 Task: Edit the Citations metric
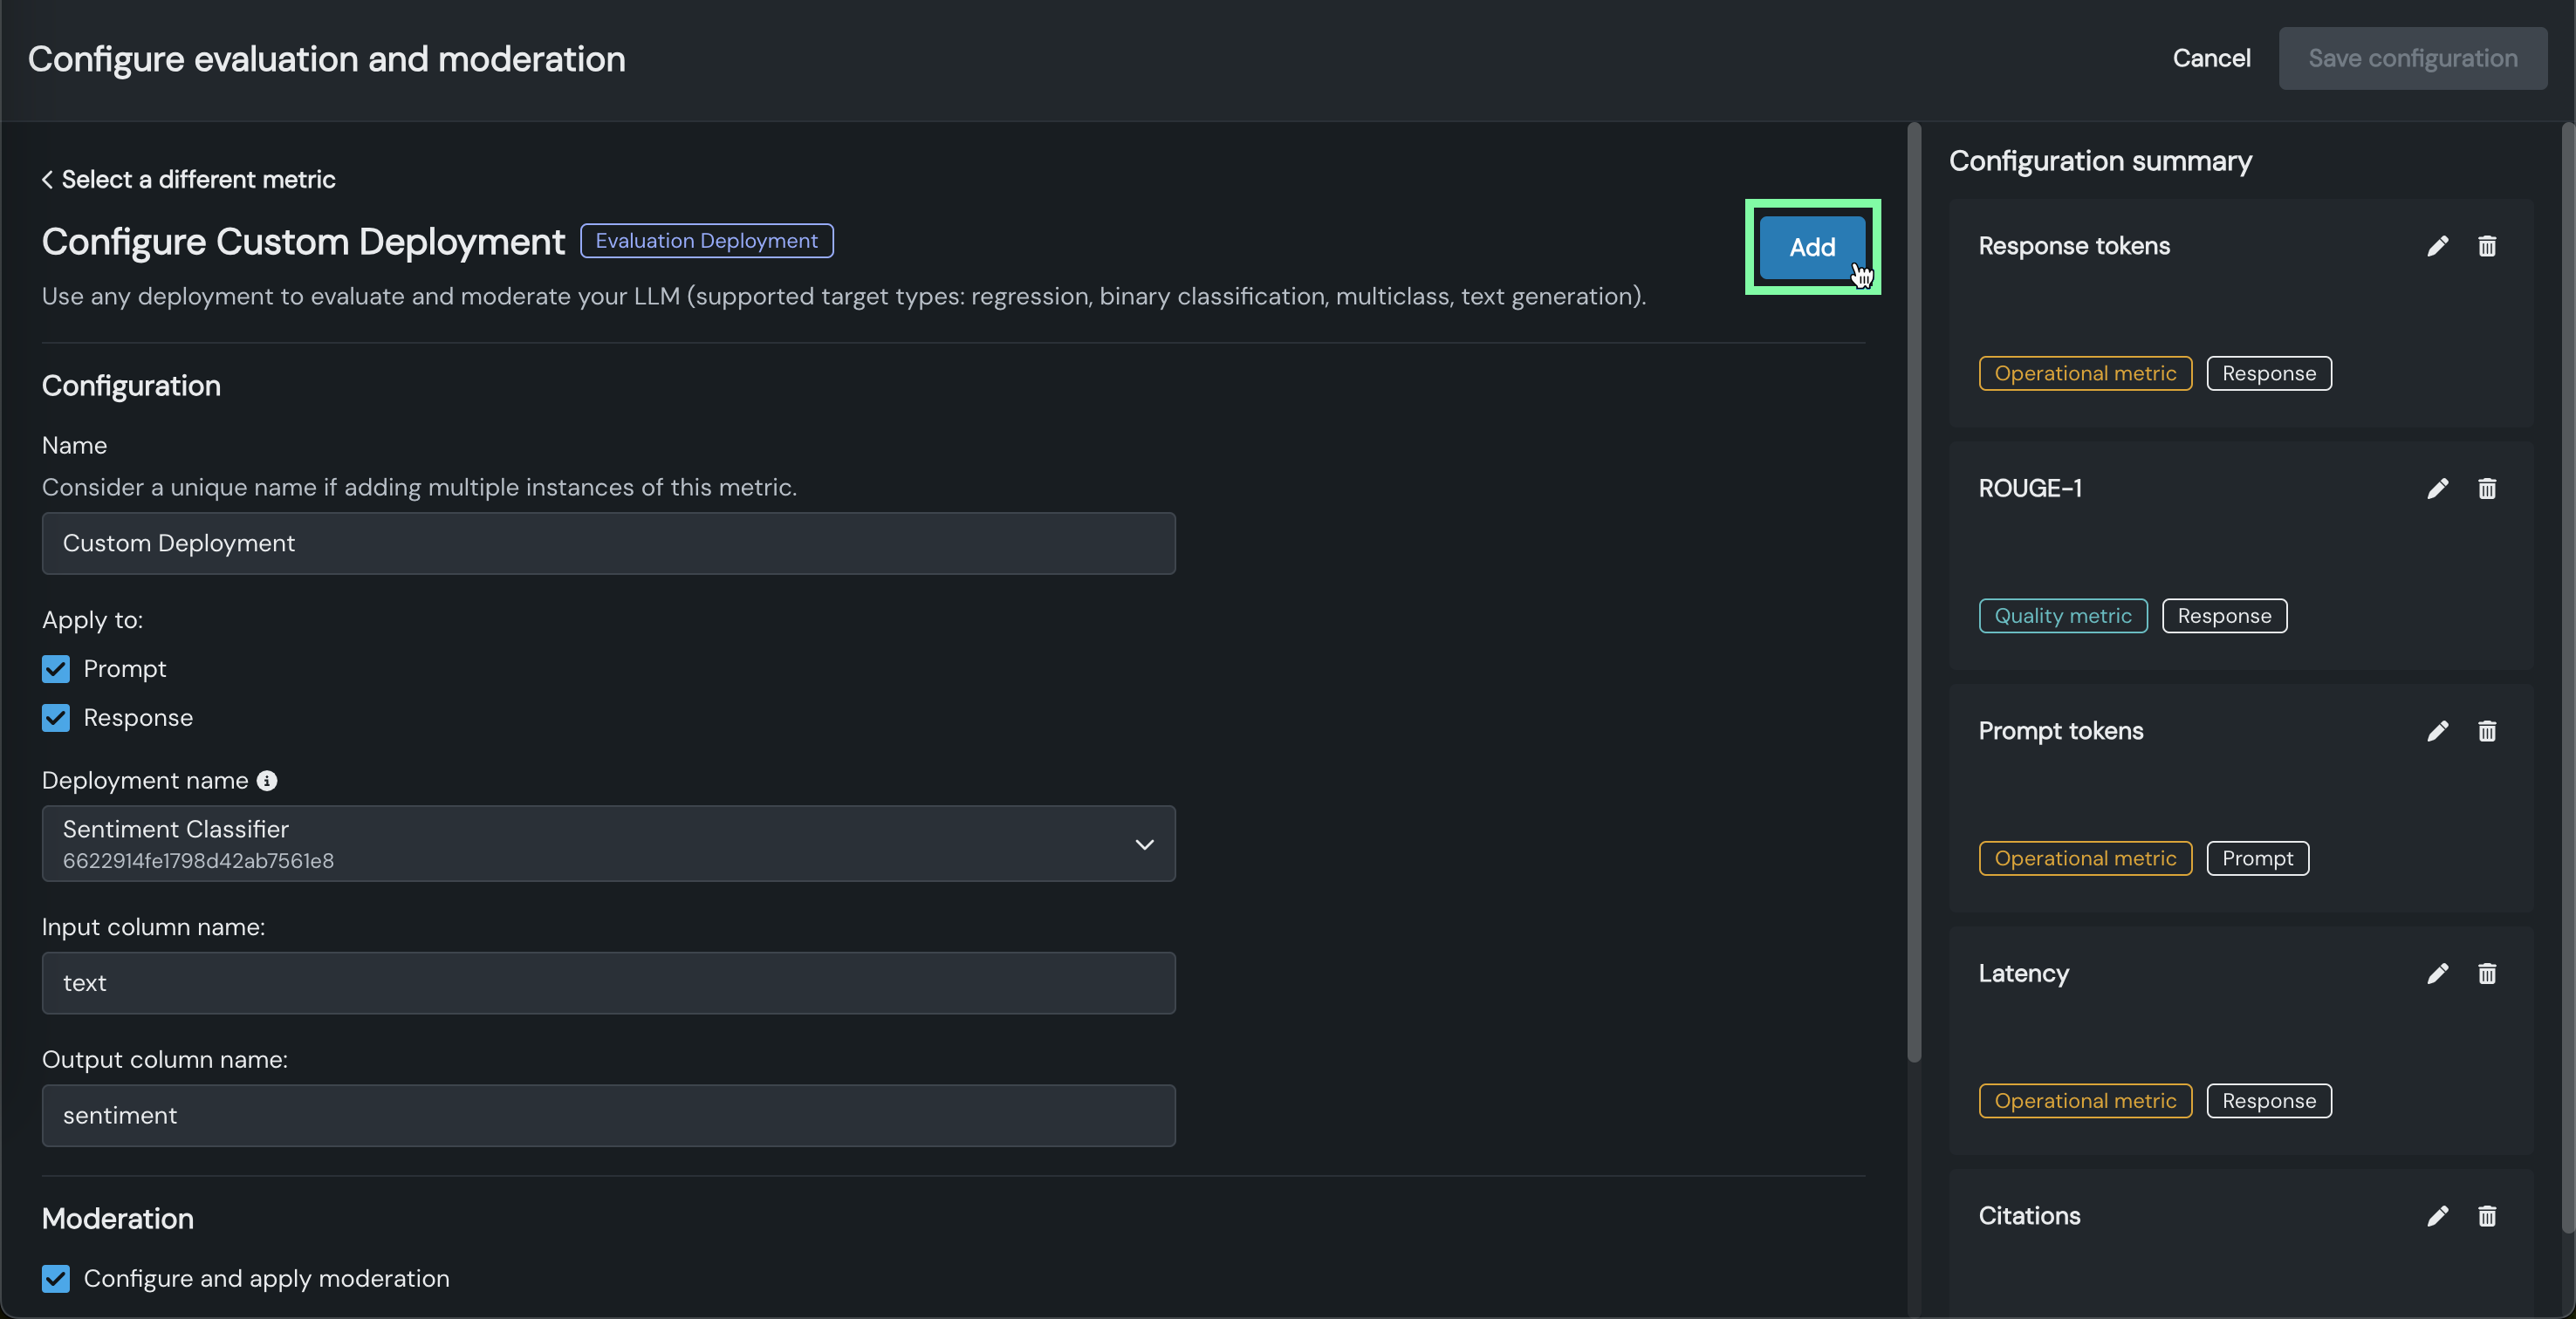2437,1215
